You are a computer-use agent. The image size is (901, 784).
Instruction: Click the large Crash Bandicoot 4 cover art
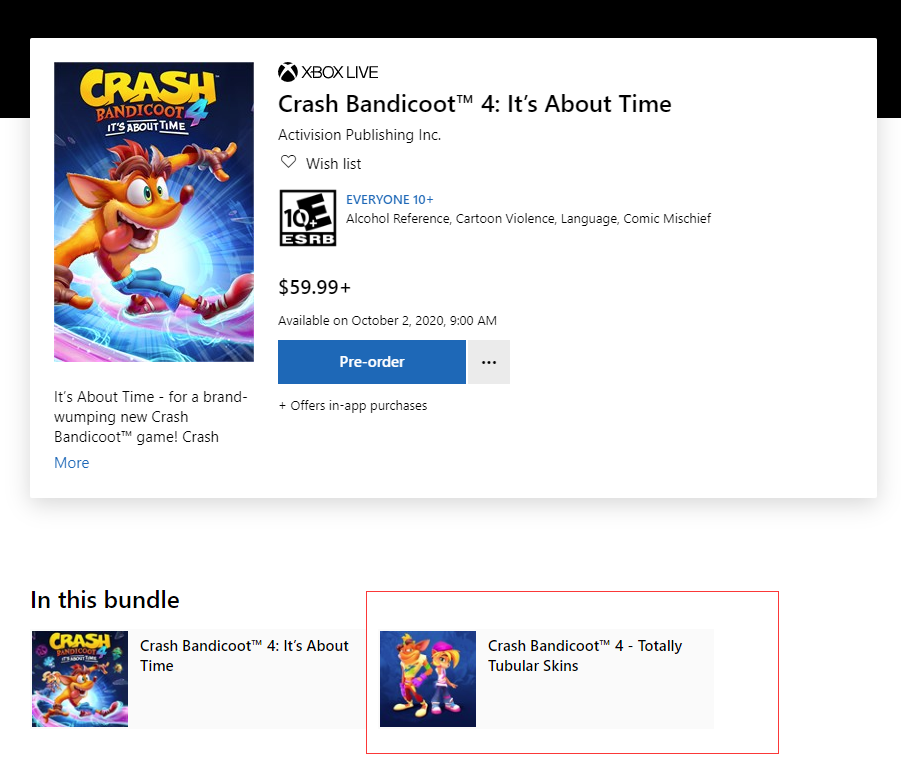(154, 212)
